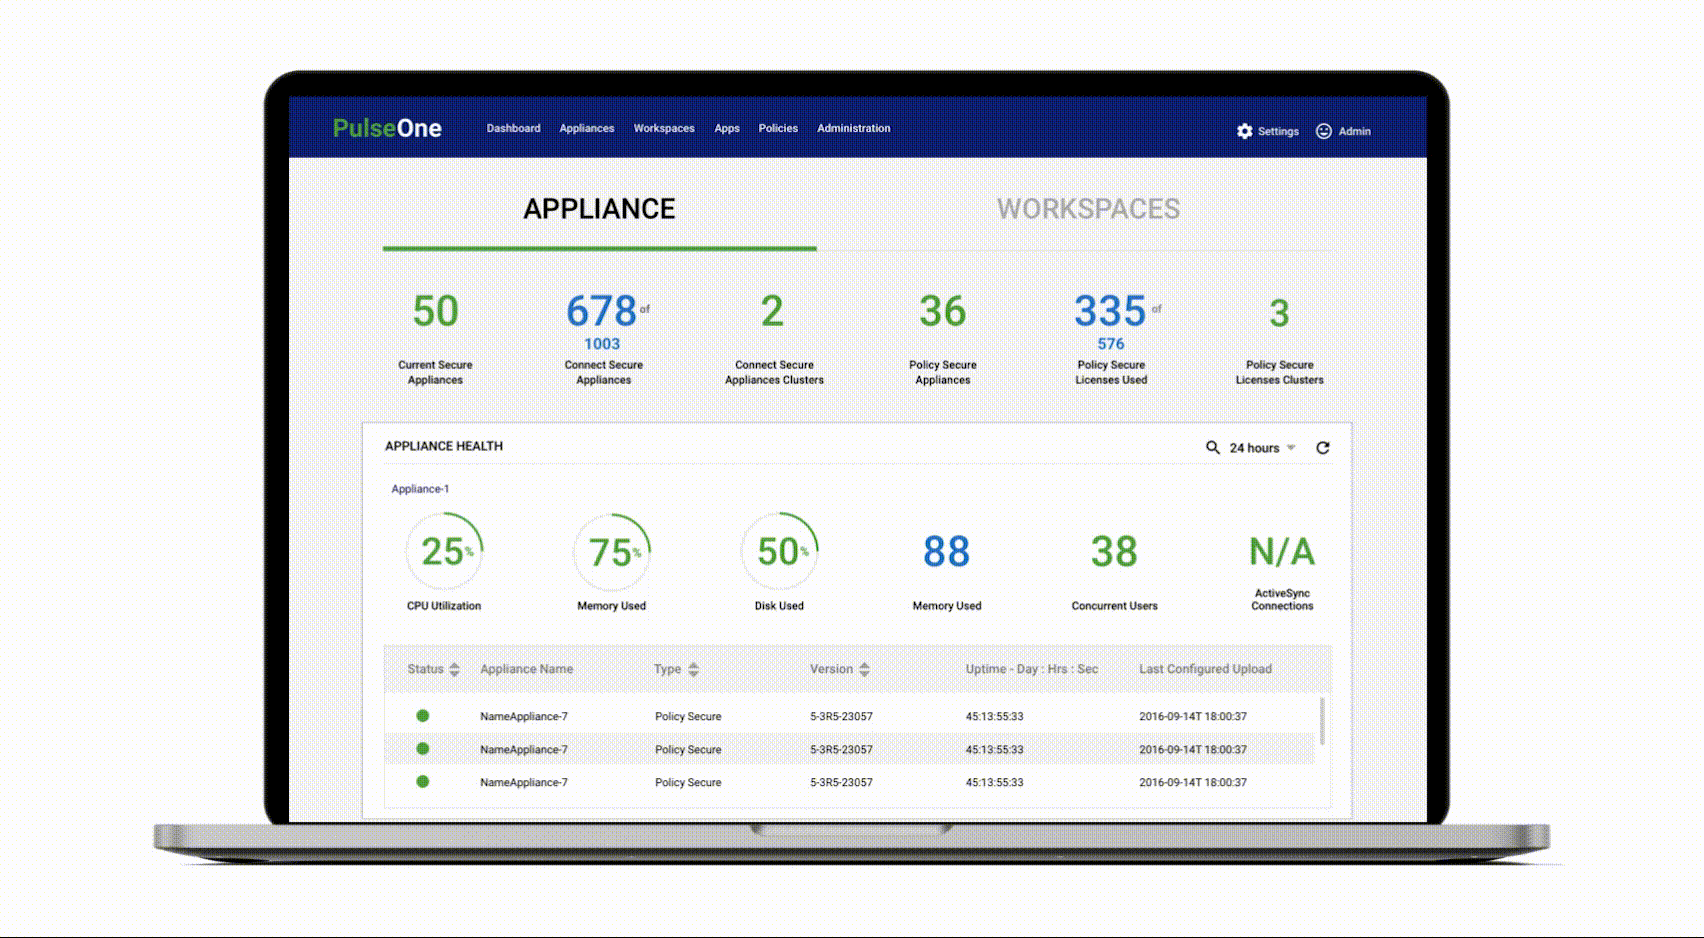Switch to the large APPLIANCE tab
Screen dimensions: 1704x938
pos(599,209)
